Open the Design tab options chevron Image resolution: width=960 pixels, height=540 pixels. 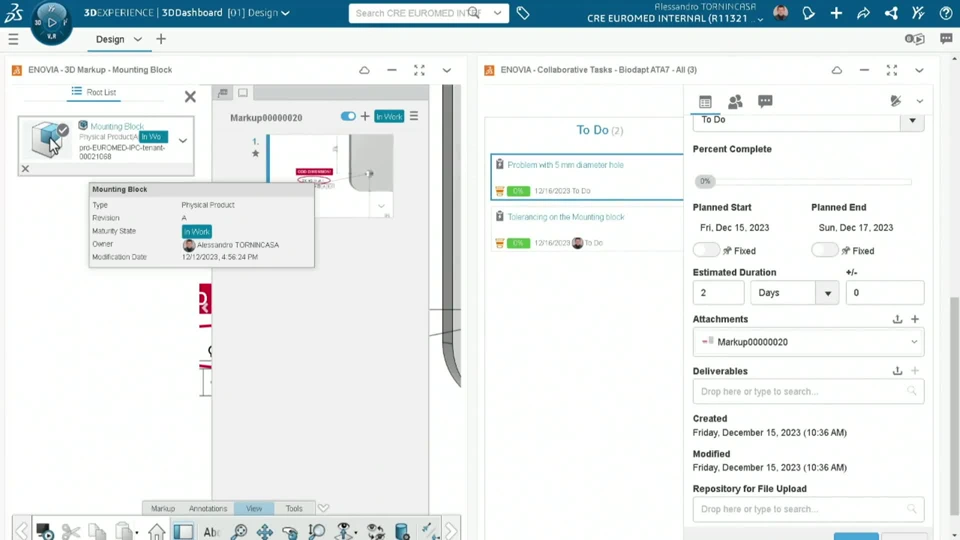click(138, 39)
